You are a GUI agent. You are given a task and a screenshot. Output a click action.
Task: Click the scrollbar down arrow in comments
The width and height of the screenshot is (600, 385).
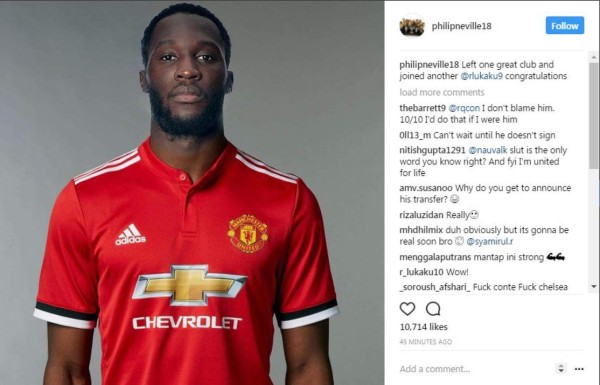click(x=593, y=286)
